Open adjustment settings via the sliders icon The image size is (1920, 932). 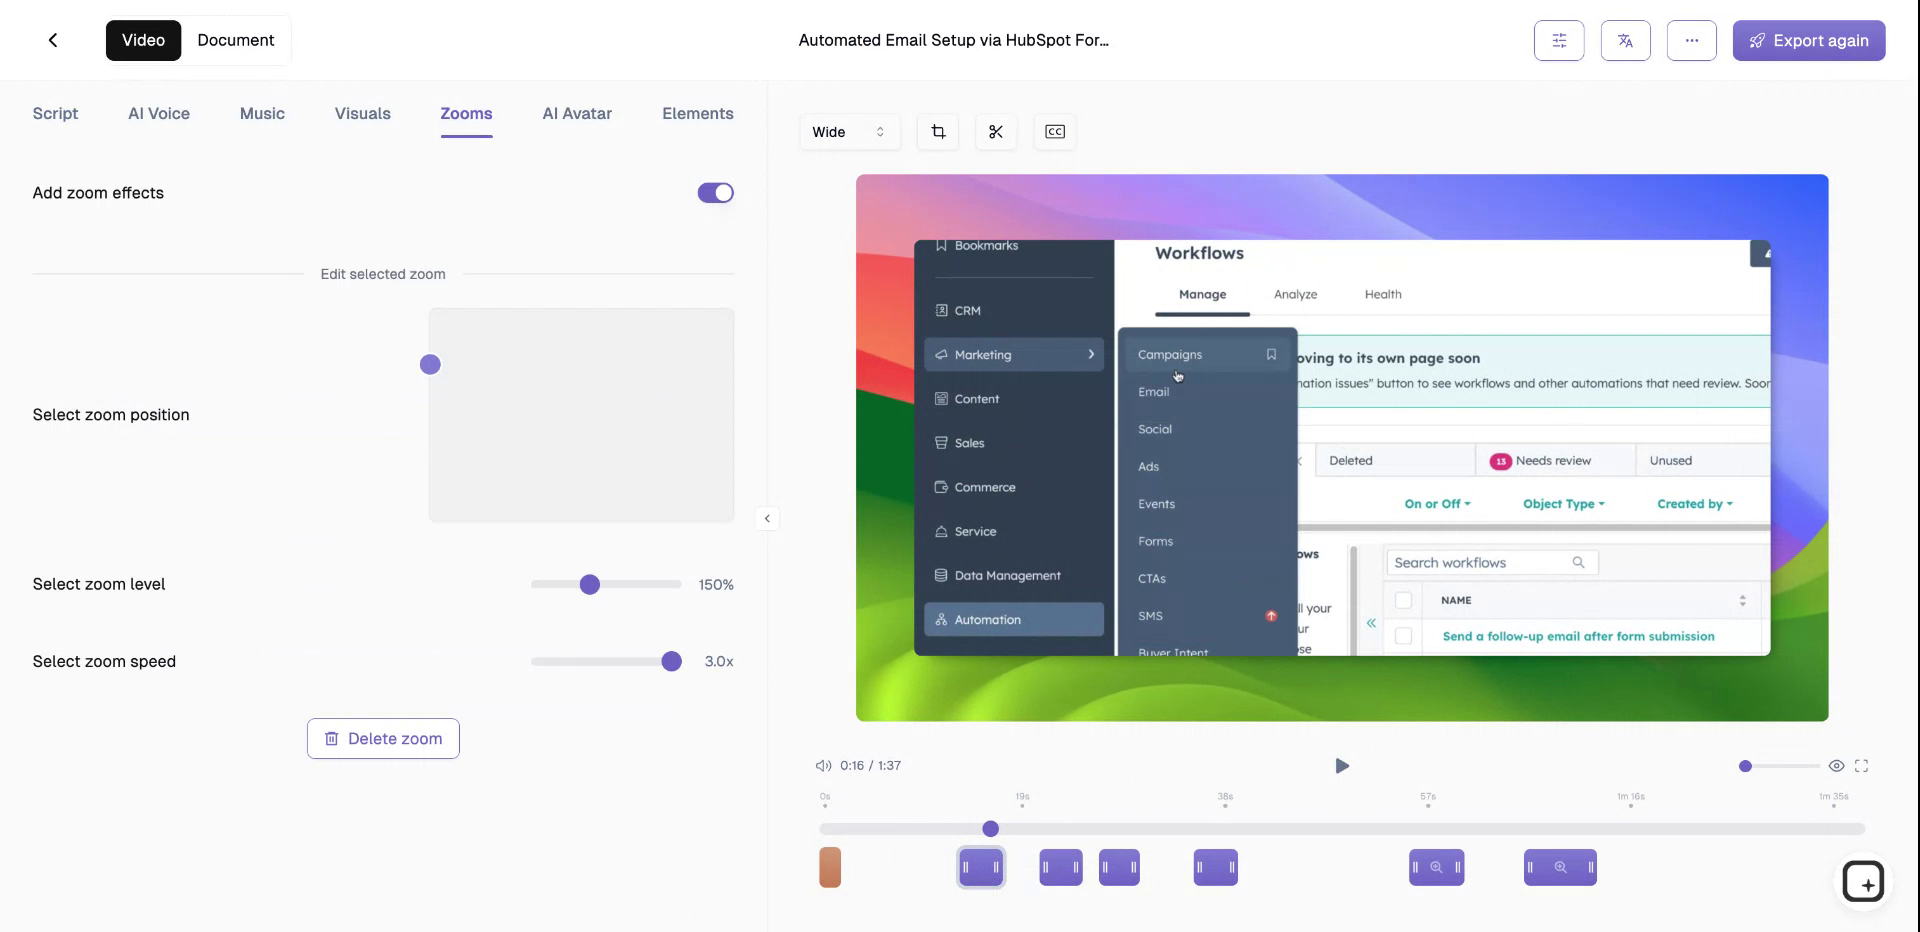pos(1558,40)
